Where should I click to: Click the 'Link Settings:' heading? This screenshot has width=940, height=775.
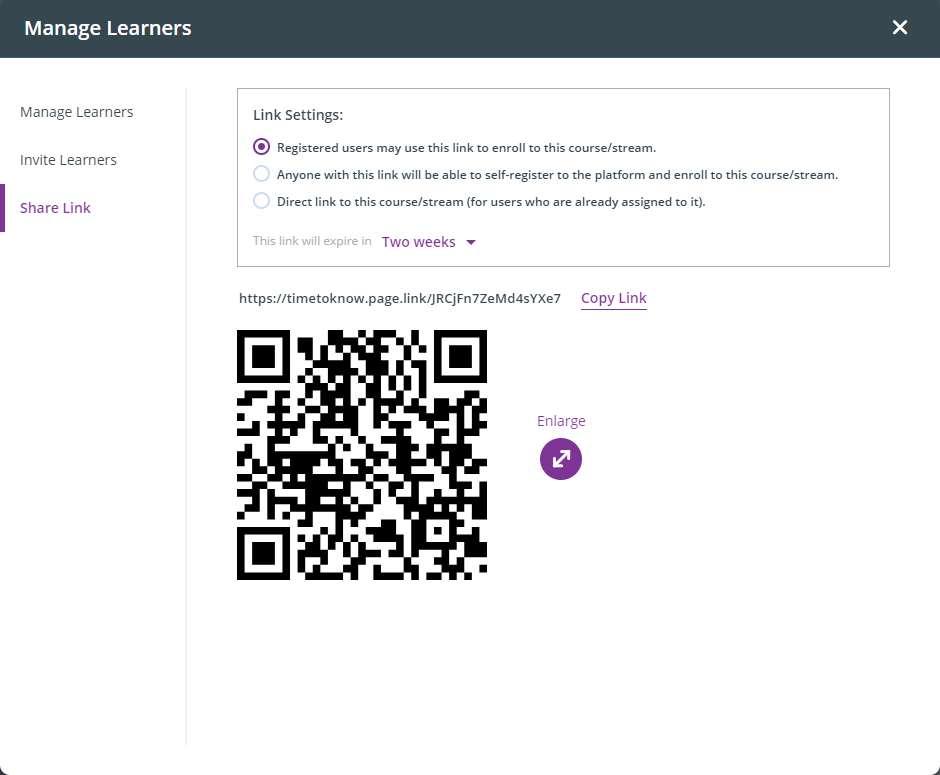[x=298, y=115]
